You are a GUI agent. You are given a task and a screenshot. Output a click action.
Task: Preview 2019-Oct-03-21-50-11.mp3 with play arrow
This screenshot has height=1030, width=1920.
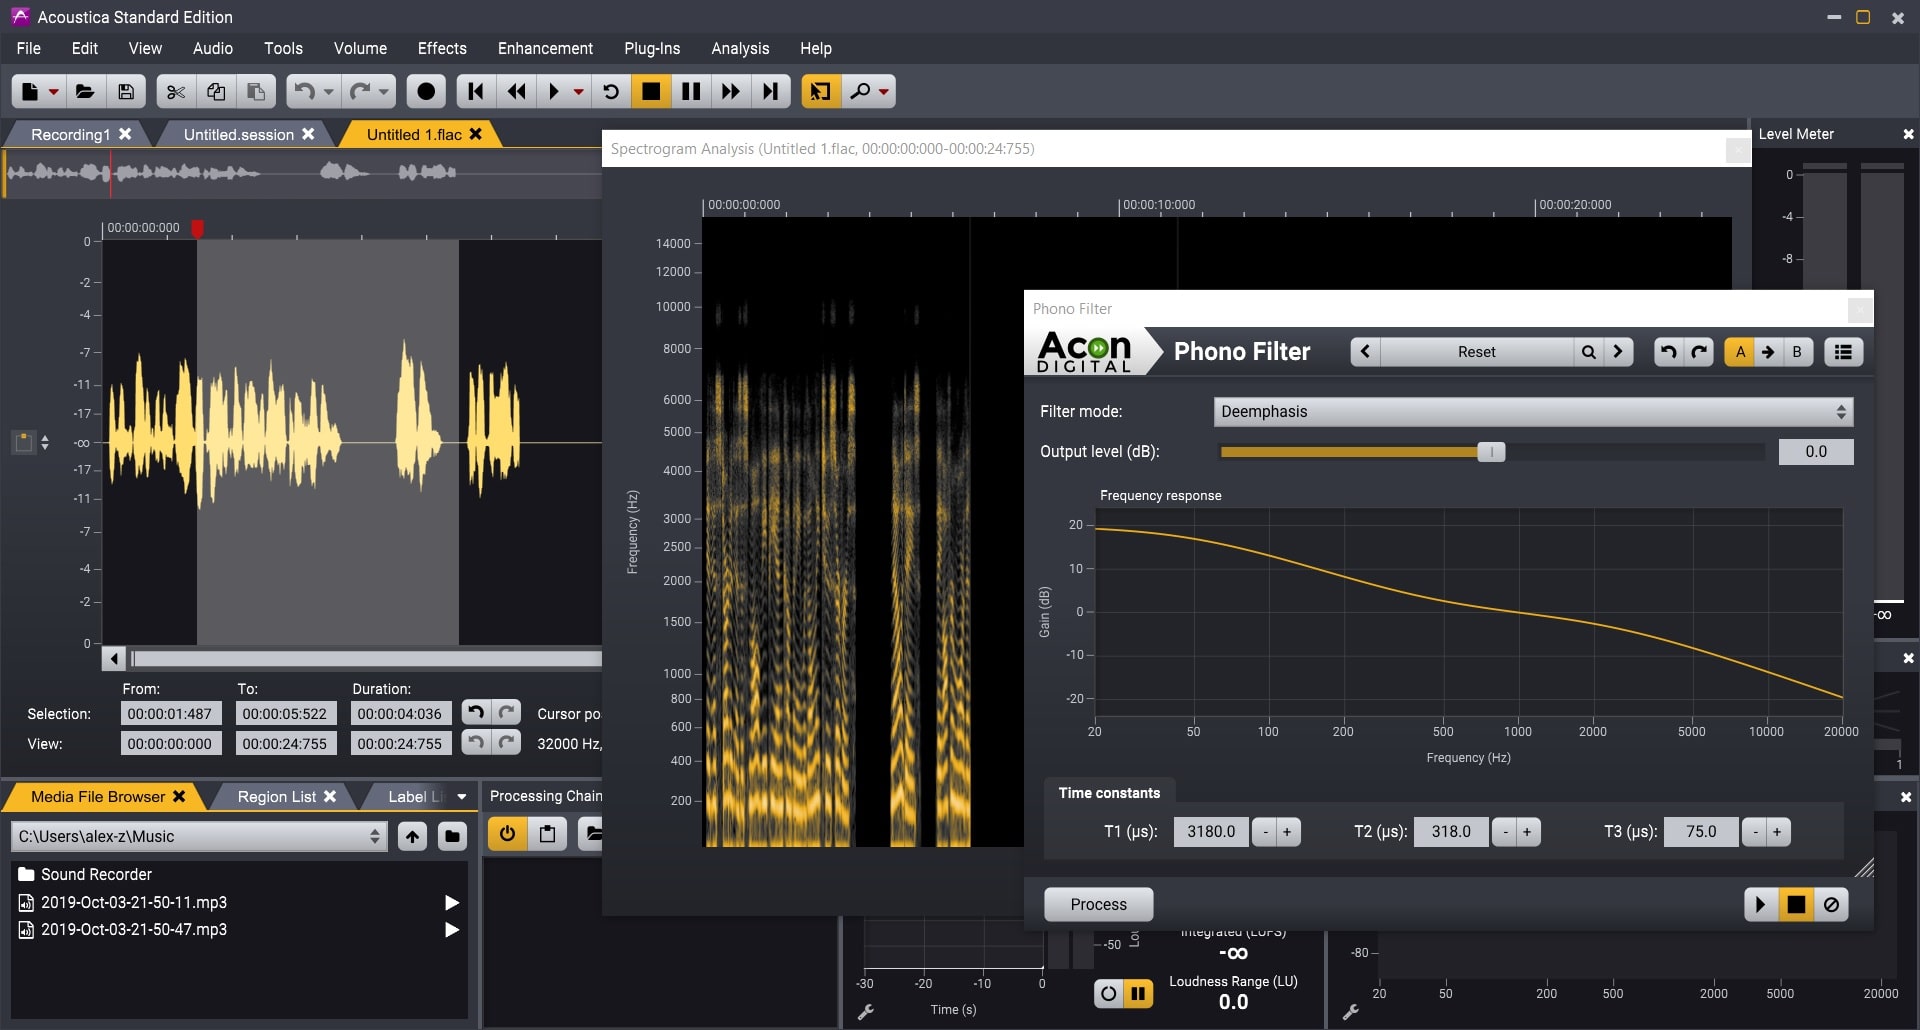coord(452,903)
